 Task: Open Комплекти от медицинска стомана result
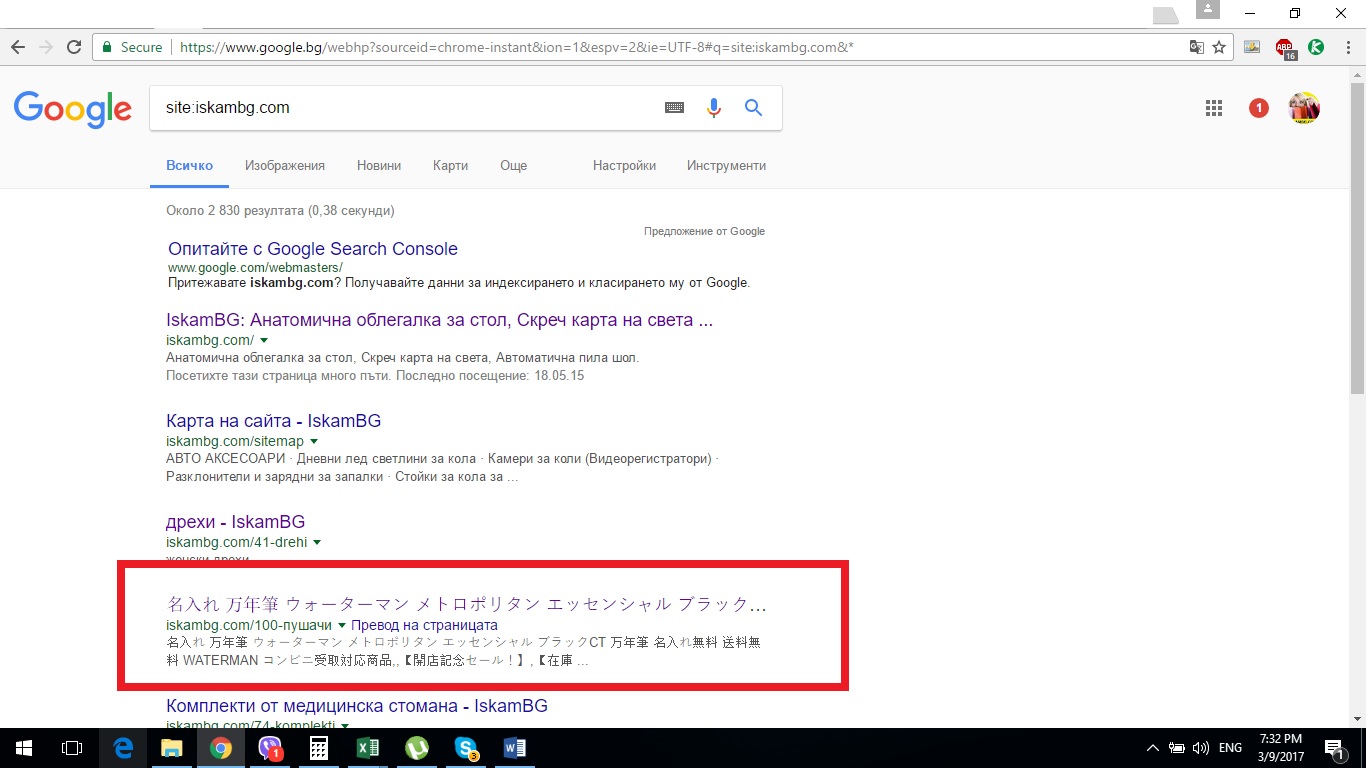pos(357,706)
